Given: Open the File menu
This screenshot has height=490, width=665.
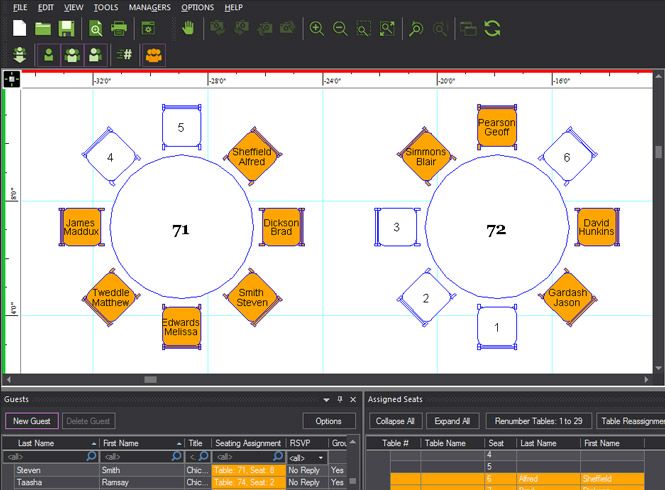Looking at the screenshot, I should [20, 7].
